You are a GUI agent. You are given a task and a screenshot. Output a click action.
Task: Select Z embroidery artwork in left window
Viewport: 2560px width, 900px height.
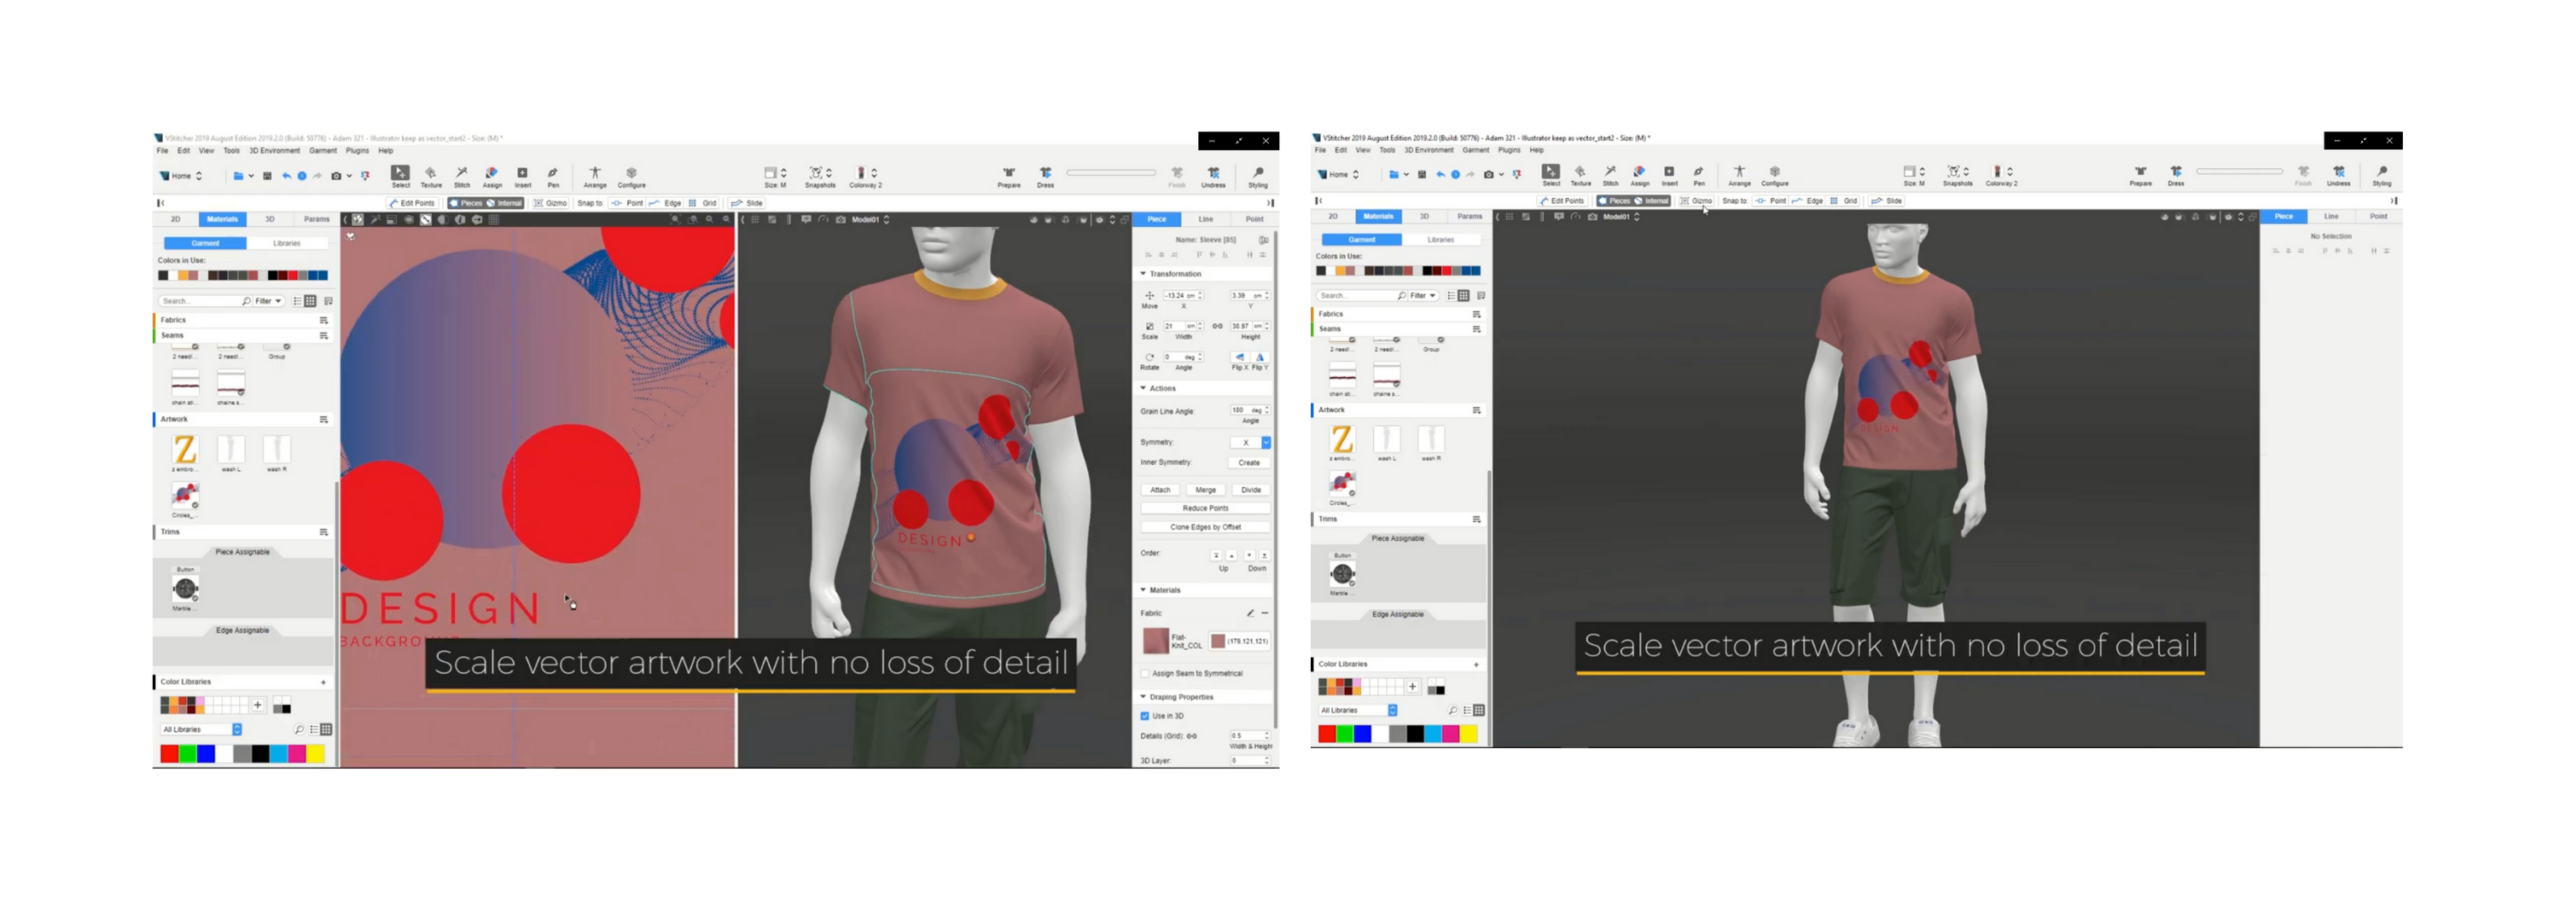[x=184, y=450]
